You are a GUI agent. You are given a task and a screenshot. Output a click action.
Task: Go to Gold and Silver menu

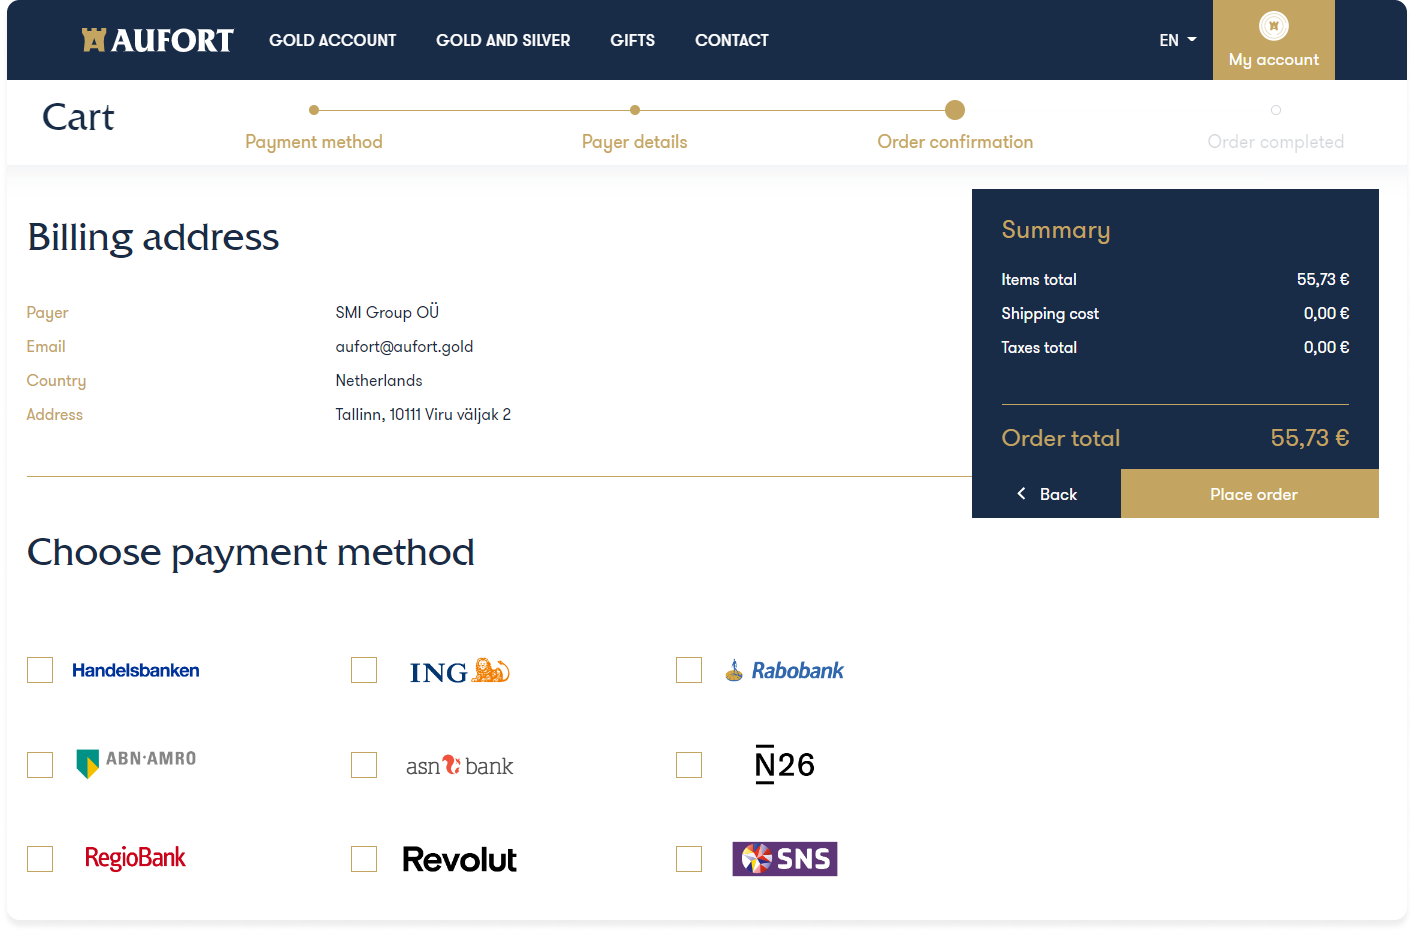(x=503, y=40)
